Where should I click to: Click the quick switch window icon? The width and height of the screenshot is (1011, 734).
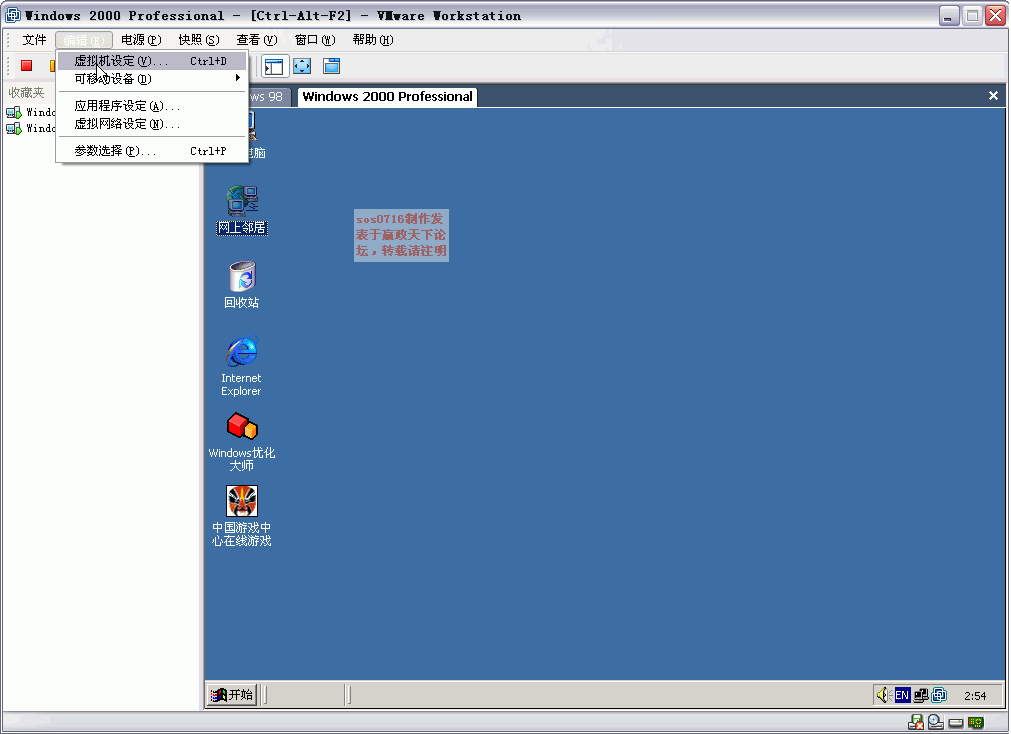[331, 66]
